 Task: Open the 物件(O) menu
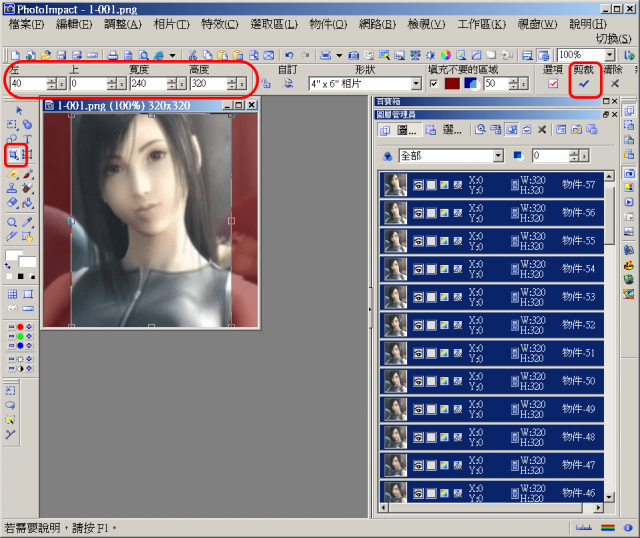coord(328,24)
